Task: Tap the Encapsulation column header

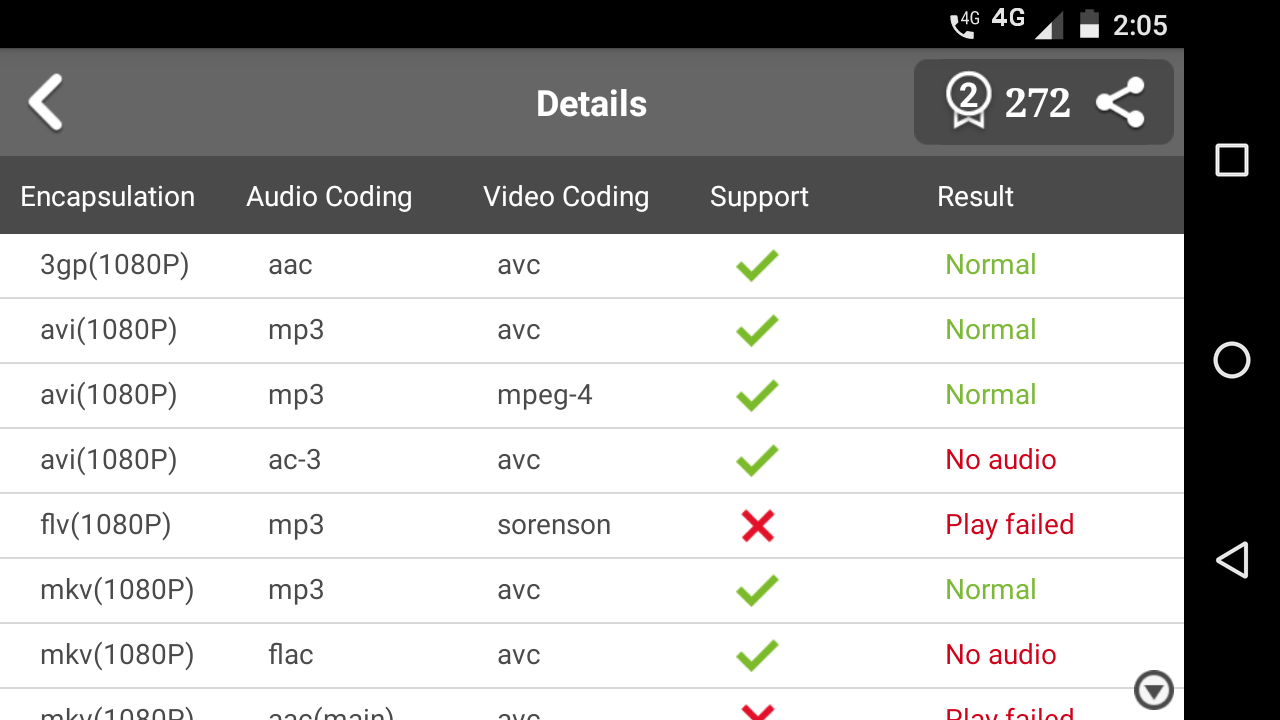Action: (107, 197)
